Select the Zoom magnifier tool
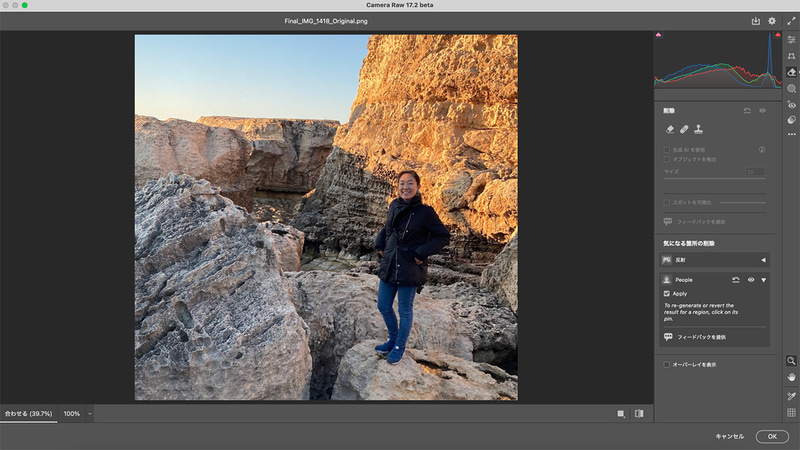Screen dimensions: 800x450 791,360
